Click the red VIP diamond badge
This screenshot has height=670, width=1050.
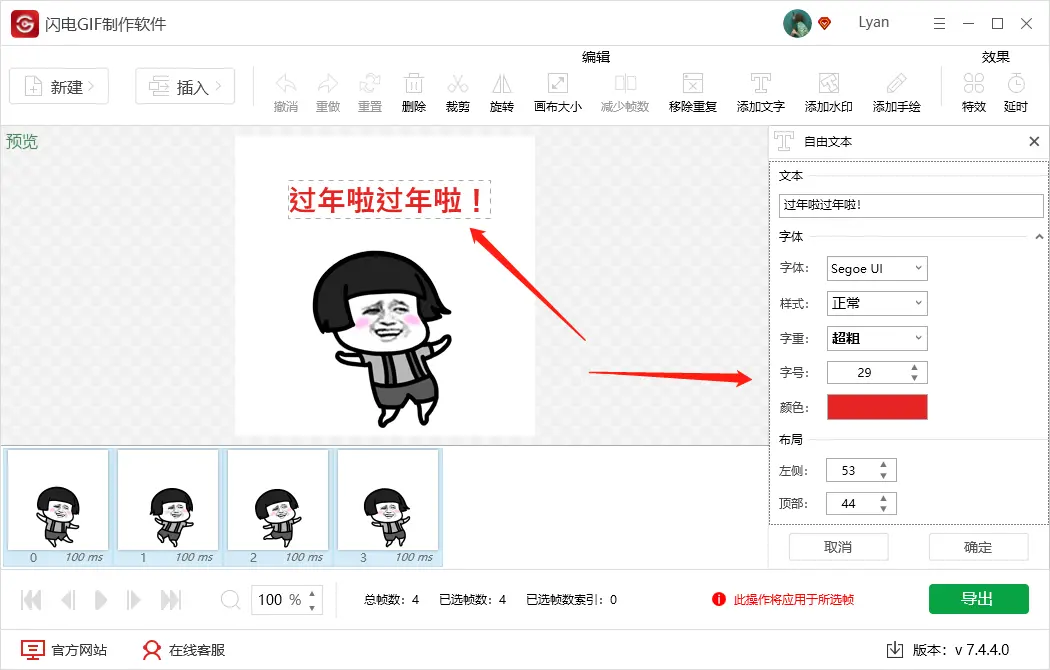pos(825,23)
